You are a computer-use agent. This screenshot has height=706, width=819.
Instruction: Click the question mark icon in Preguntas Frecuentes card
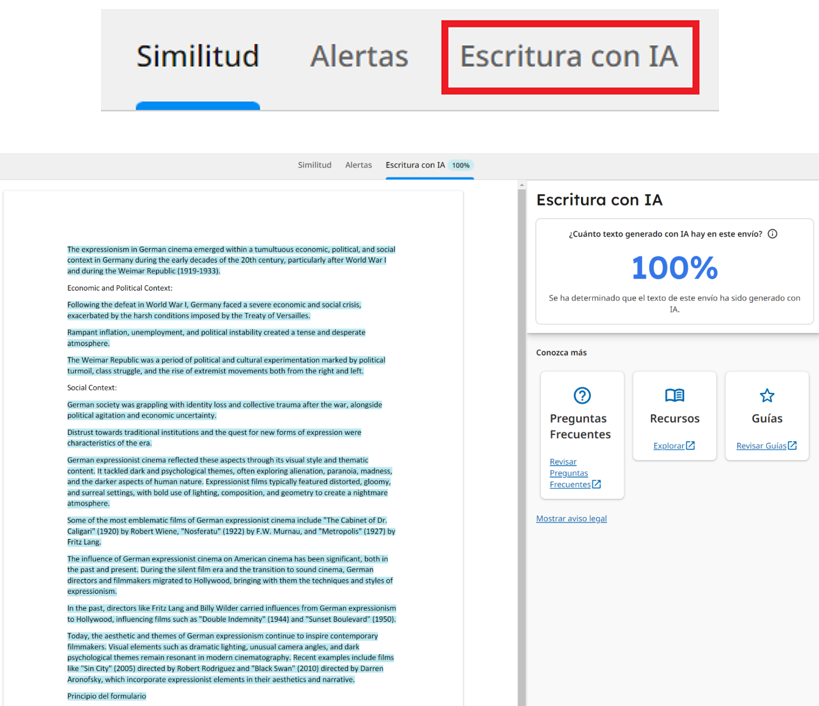(x=582, y=396)
